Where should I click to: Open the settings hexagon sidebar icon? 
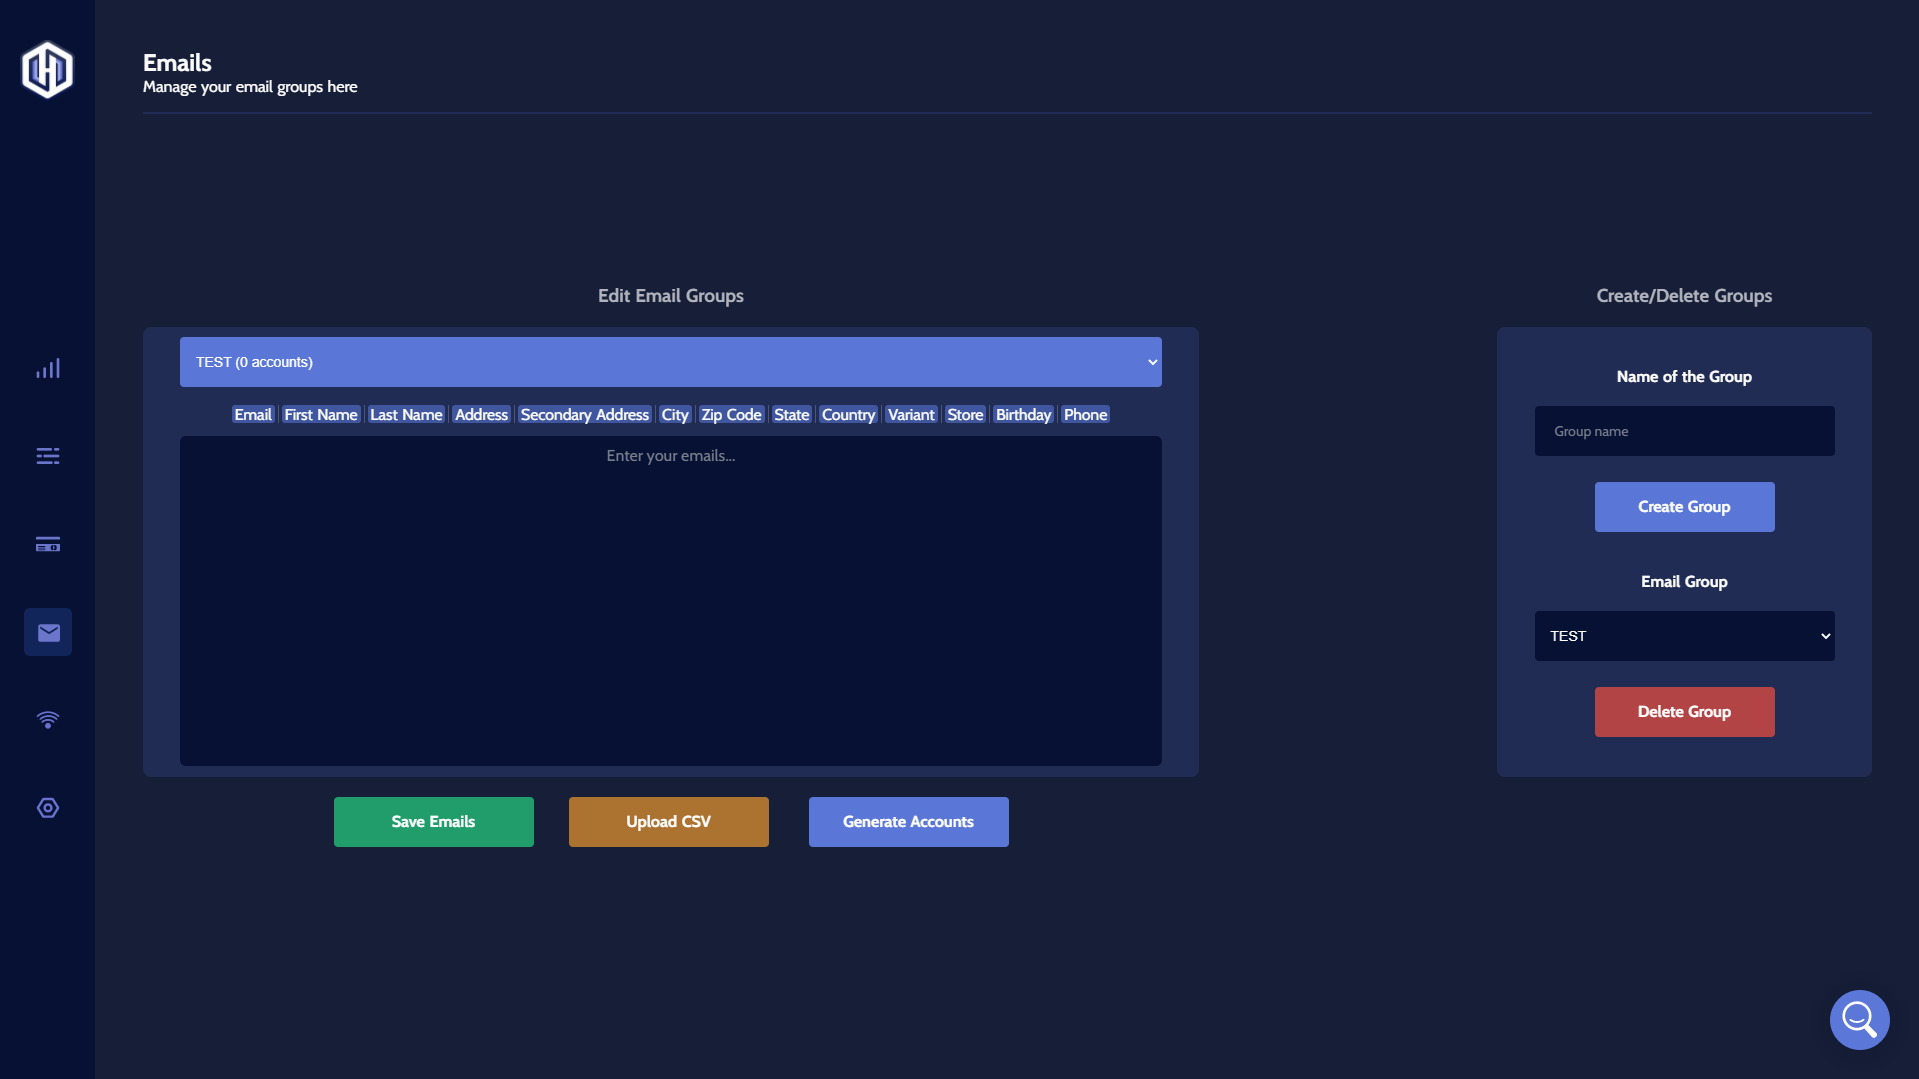48,808
